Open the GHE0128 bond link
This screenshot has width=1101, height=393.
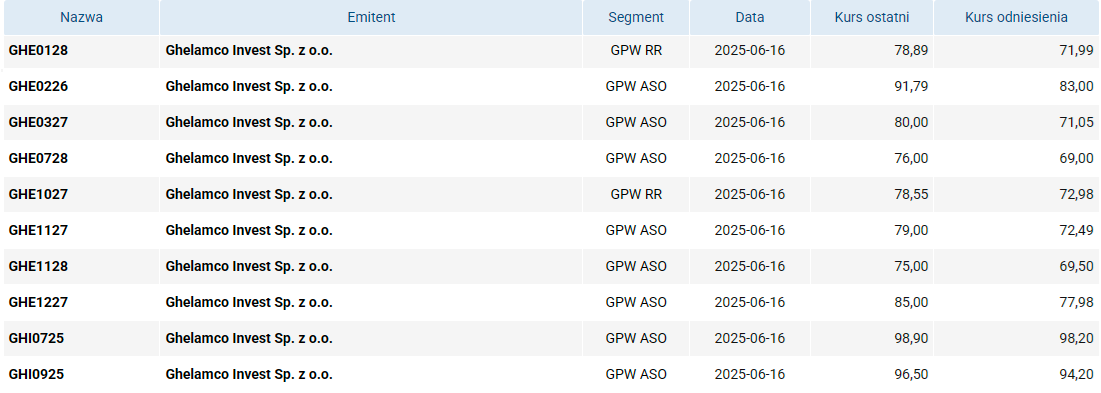pyautogui.click(x=38, y=51)
